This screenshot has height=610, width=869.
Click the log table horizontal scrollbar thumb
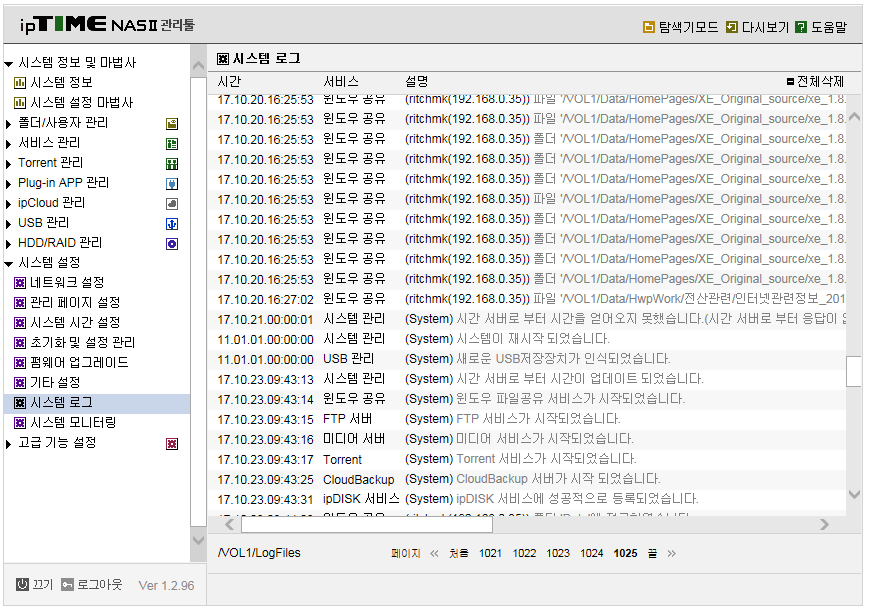click(x=367, y=524)
